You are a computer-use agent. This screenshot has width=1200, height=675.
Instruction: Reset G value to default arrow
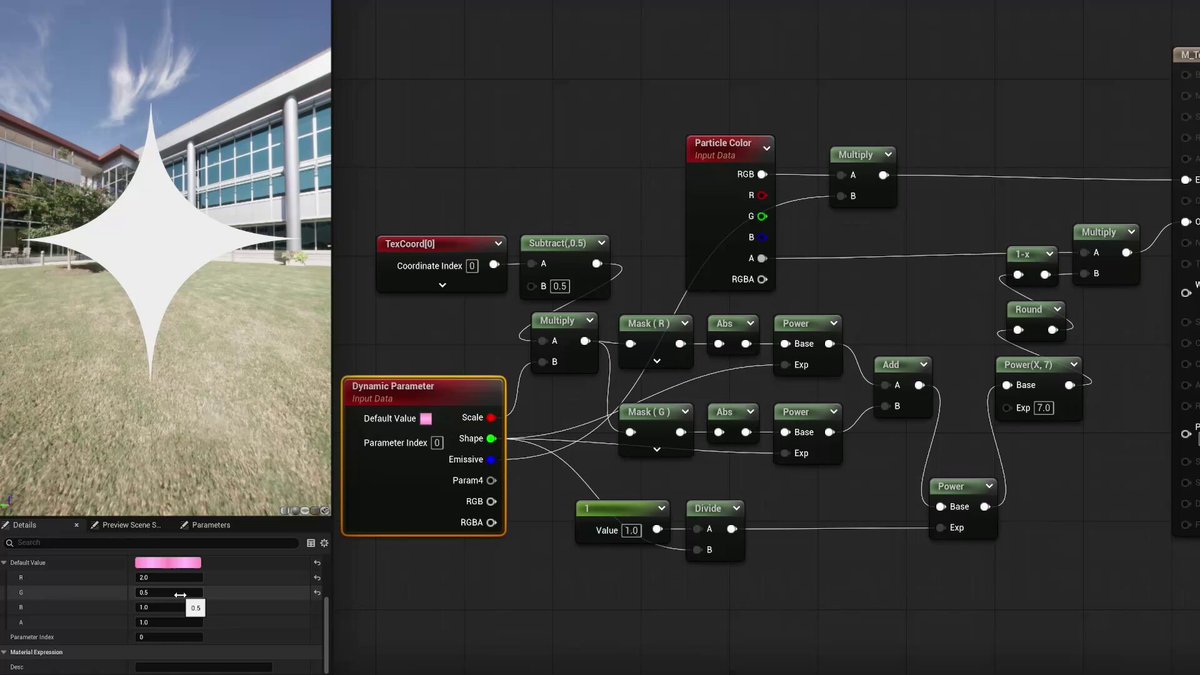coord(317,593)
